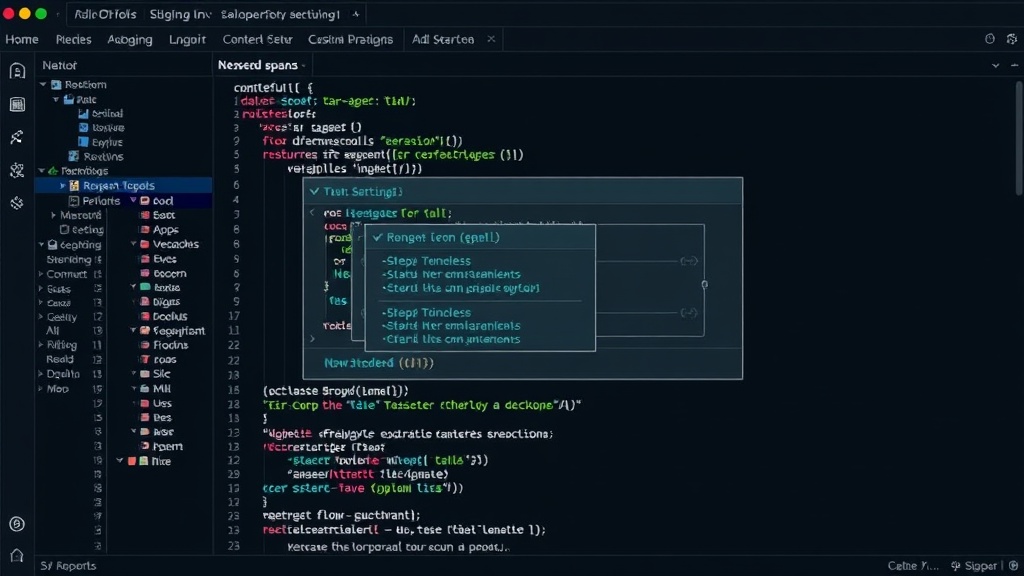Select the 'Stiging Inv' title bar tab
This screenshot has height=576, width=1024.
[x=180, y=14]
